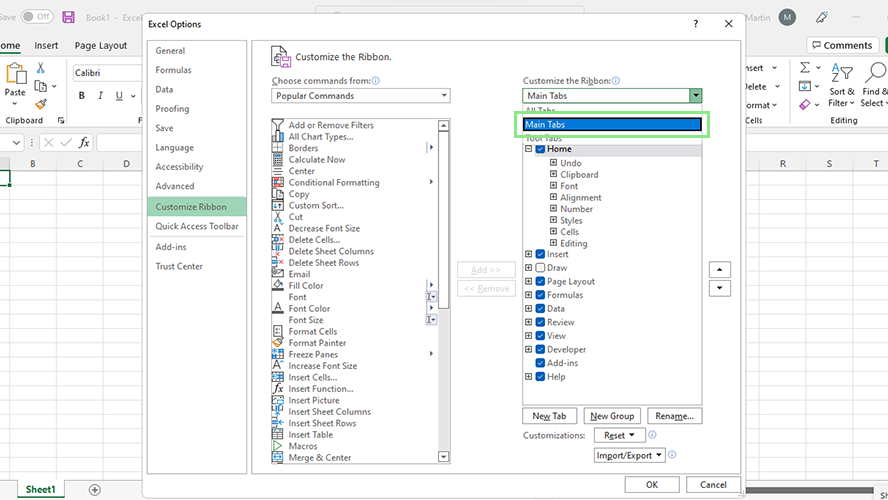The width and height of the screenshot is (888, 500).
Task: Click the Rename... button
Action: tap(674, 416)
